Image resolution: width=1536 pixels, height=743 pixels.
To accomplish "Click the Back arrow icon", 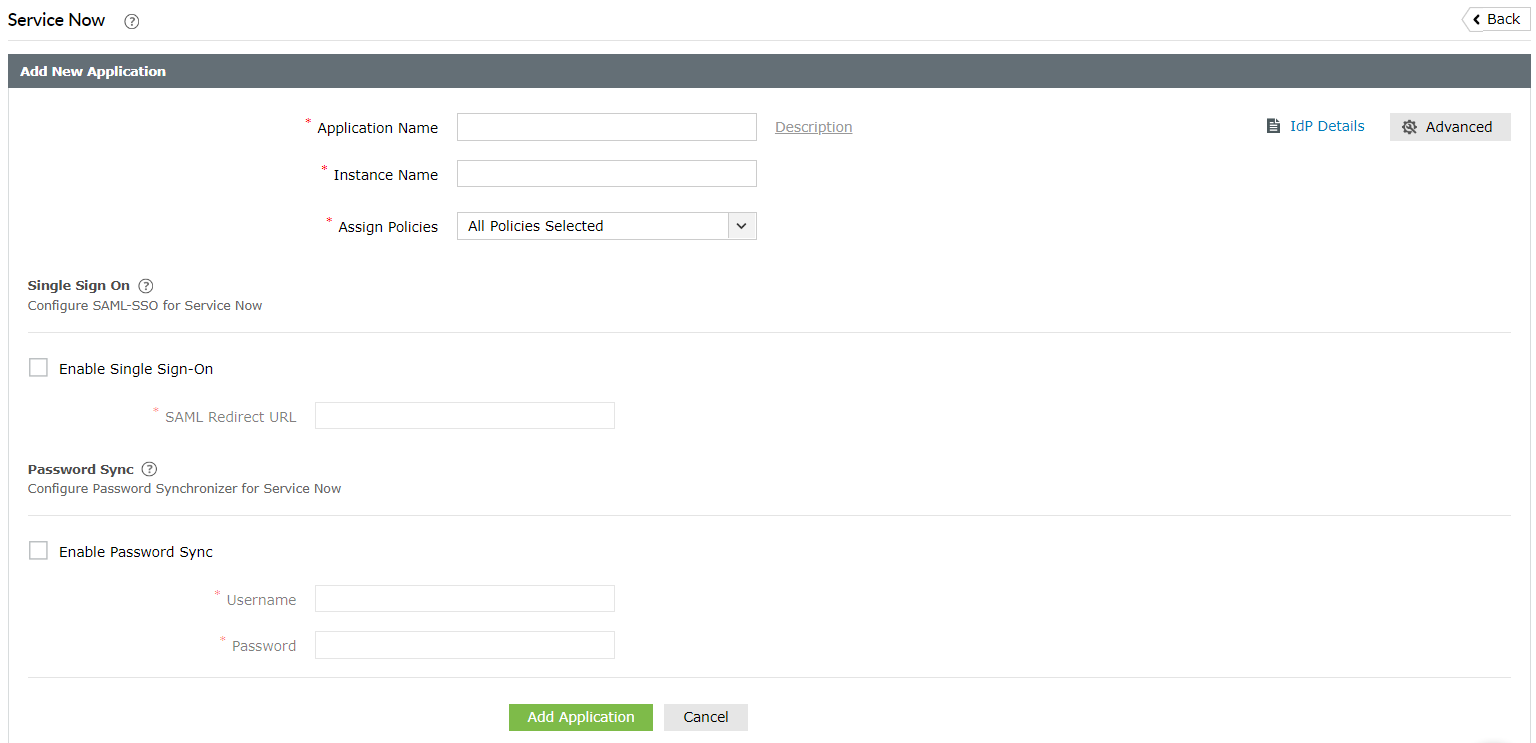I will click(1476, 19).
